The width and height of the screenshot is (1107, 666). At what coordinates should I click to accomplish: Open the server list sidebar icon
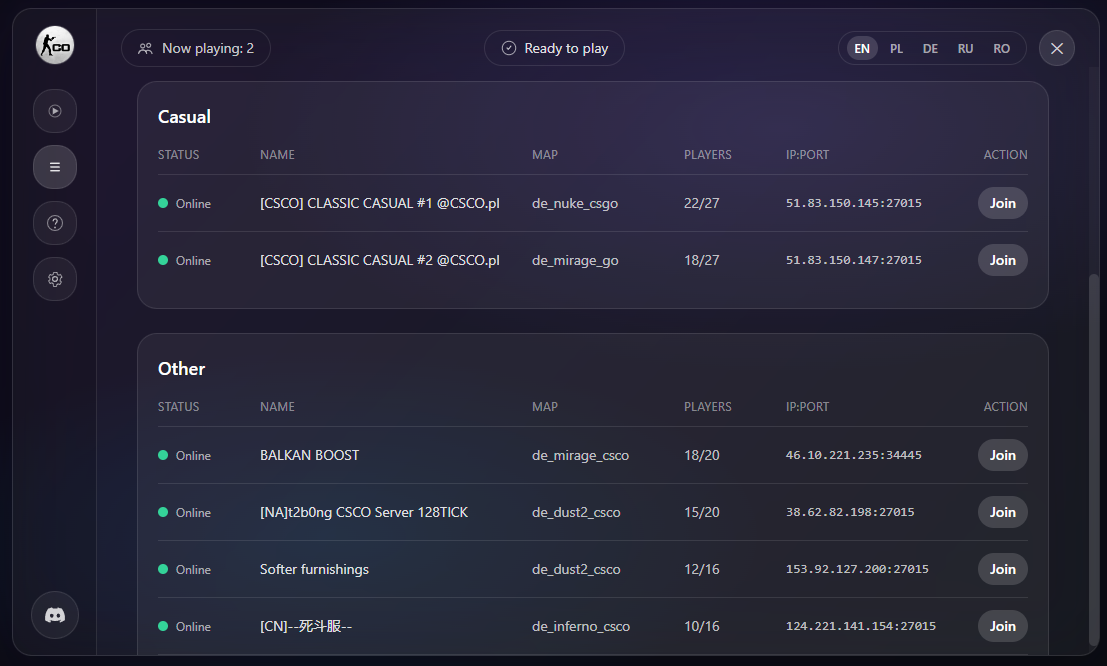coord(55,167)
